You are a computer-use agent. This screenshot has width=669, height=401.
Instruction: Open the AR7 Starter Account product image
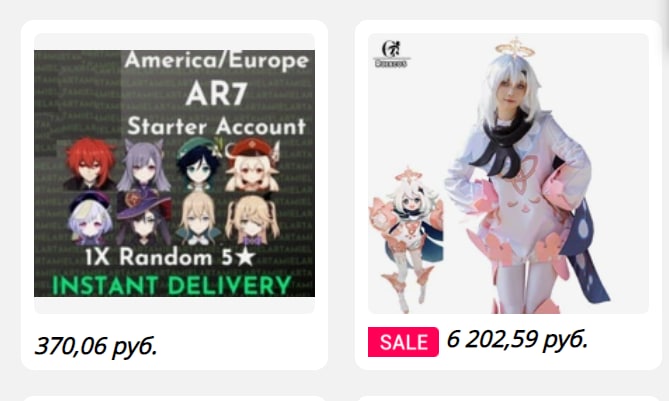coord(174,173)
